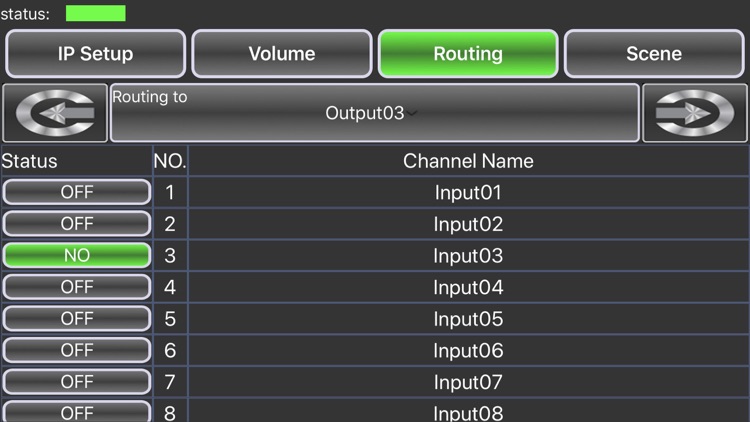This screenshot has height=422, width=750.
Task: Turn on routing for Input07
Action: [x=77, y=382]
